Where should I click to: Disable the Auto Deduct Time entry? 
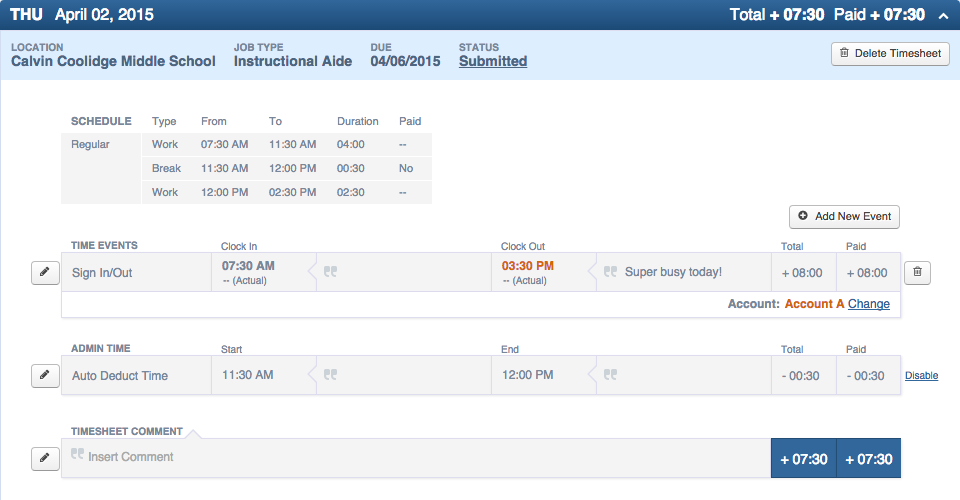[921, 376]
